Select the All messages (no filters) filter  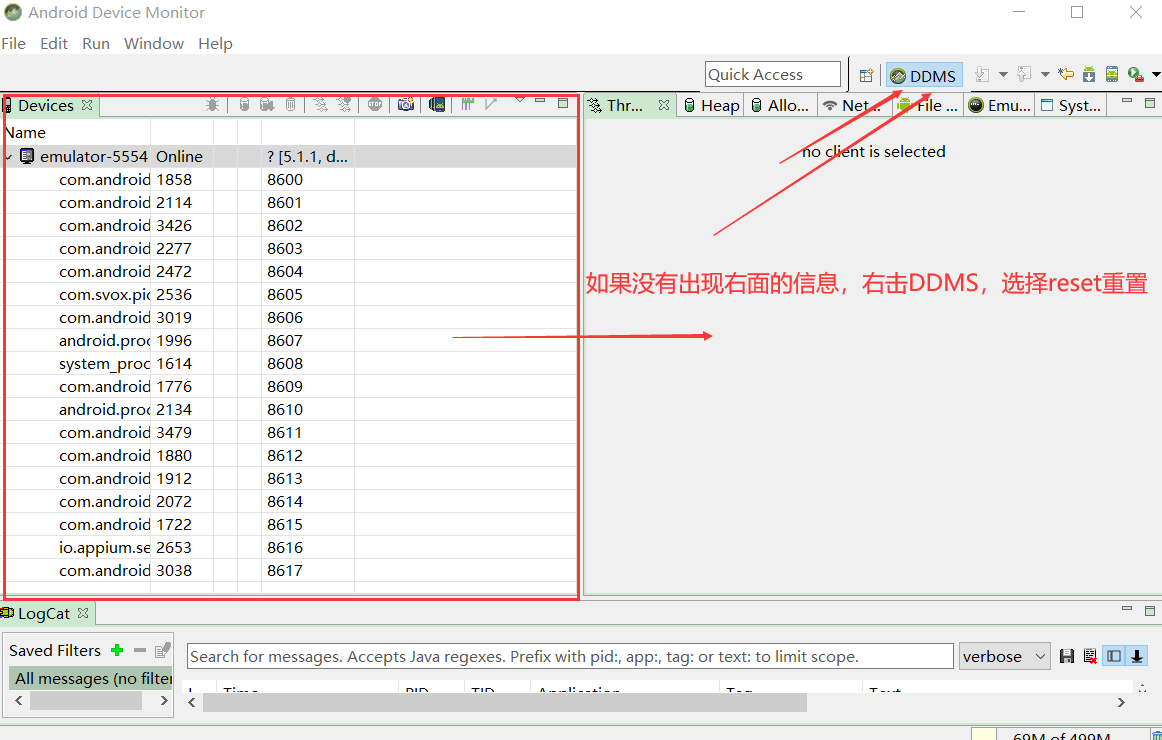(x=90, y=678)
